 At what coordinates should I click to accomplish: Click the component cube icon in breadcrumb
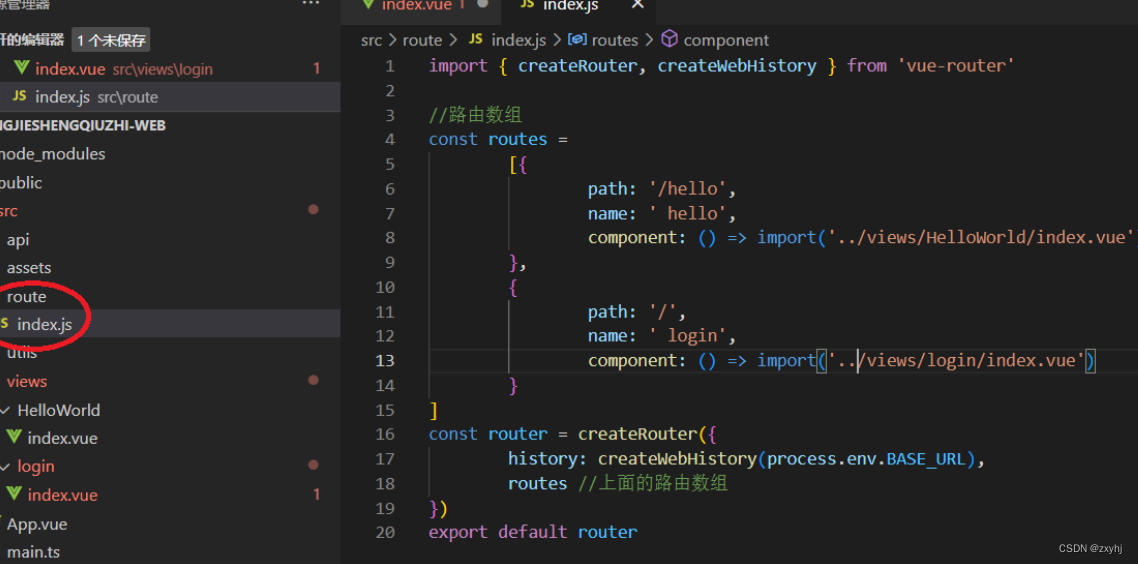point(670,39)
